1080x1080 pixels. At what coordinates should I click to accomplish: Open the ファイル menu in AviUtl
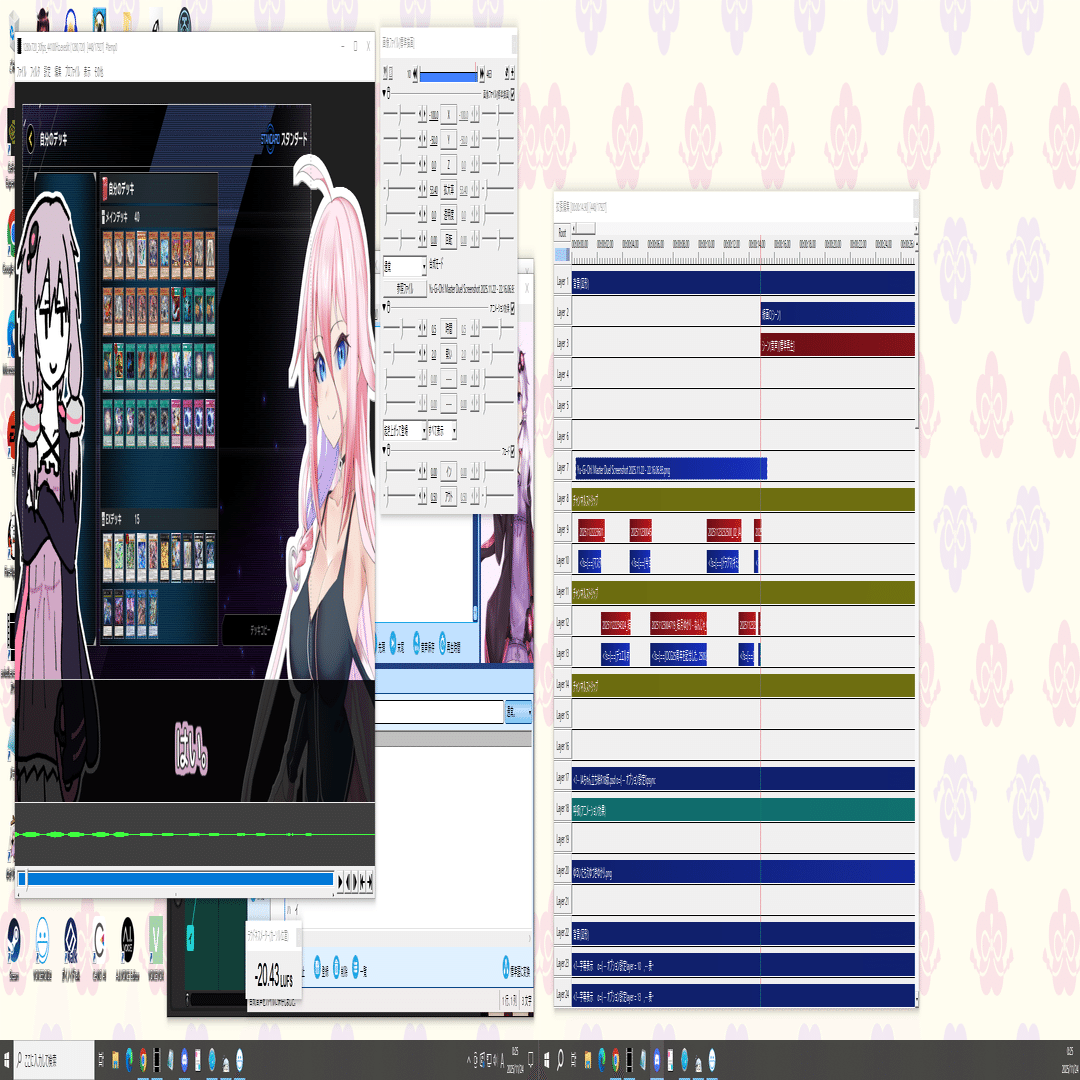click(21, 72)
